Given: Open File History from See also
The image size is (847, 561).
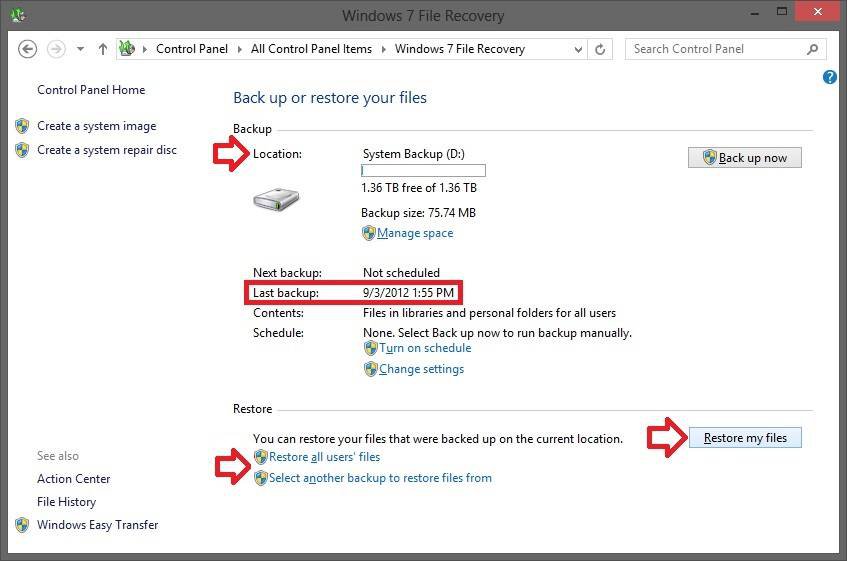Looking at the screenshot, I should point(66,502).
